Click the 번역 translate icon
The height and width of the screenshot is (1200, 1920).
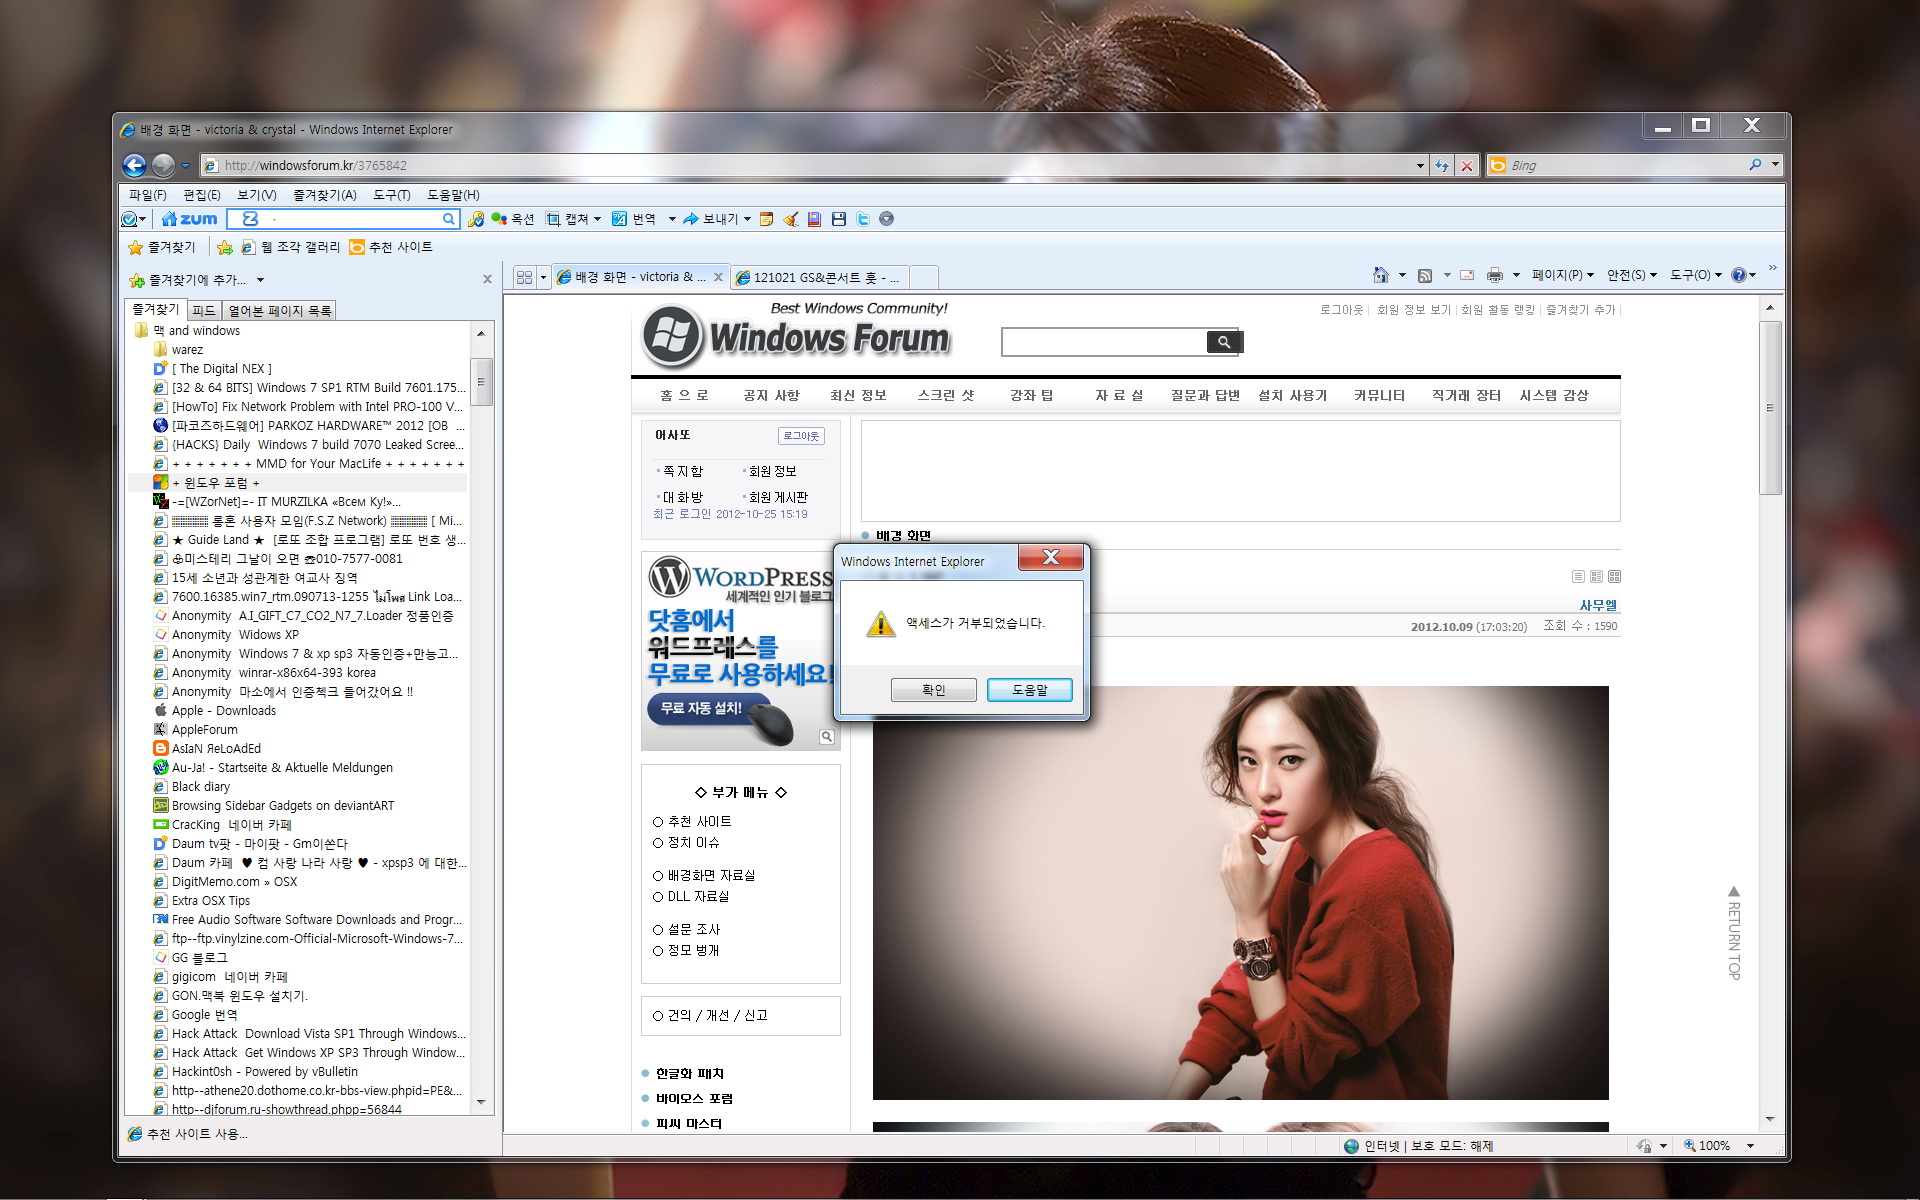click(x=619, y=219)
